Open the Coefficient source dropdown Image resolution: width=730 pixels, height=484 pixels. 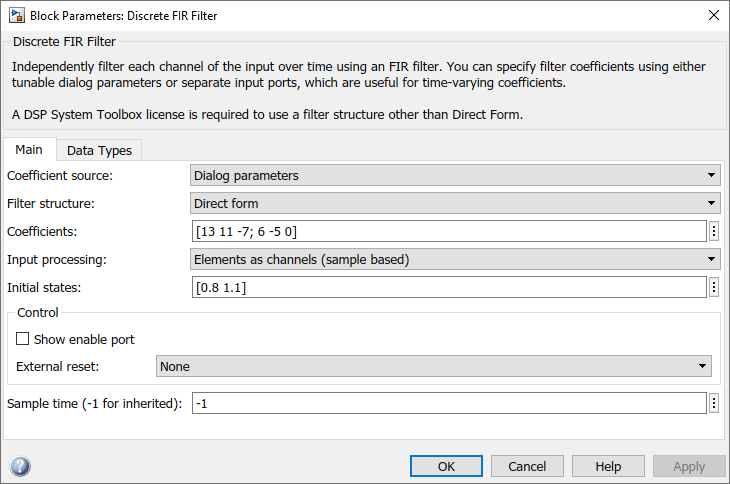[455, 175]
